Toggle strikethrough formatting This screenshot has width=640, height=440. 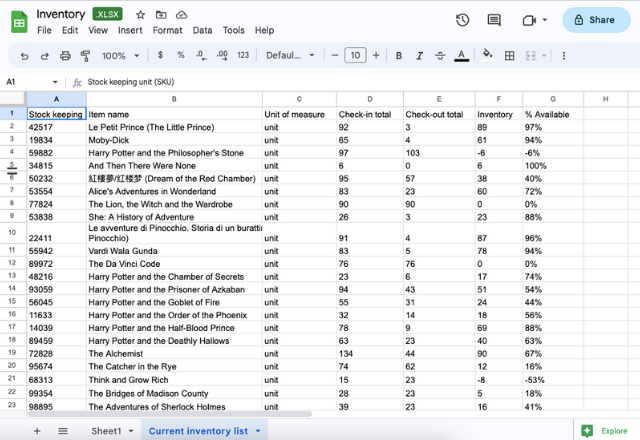click(x=440, y=56)
